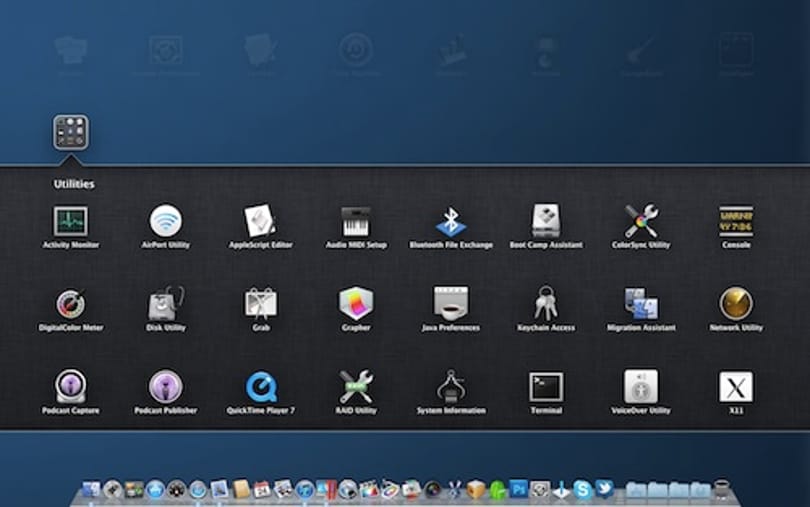The width and height of the screenshot is (810, 507).
Task: Collapse the Utilities folder icon
Action: 71,132
